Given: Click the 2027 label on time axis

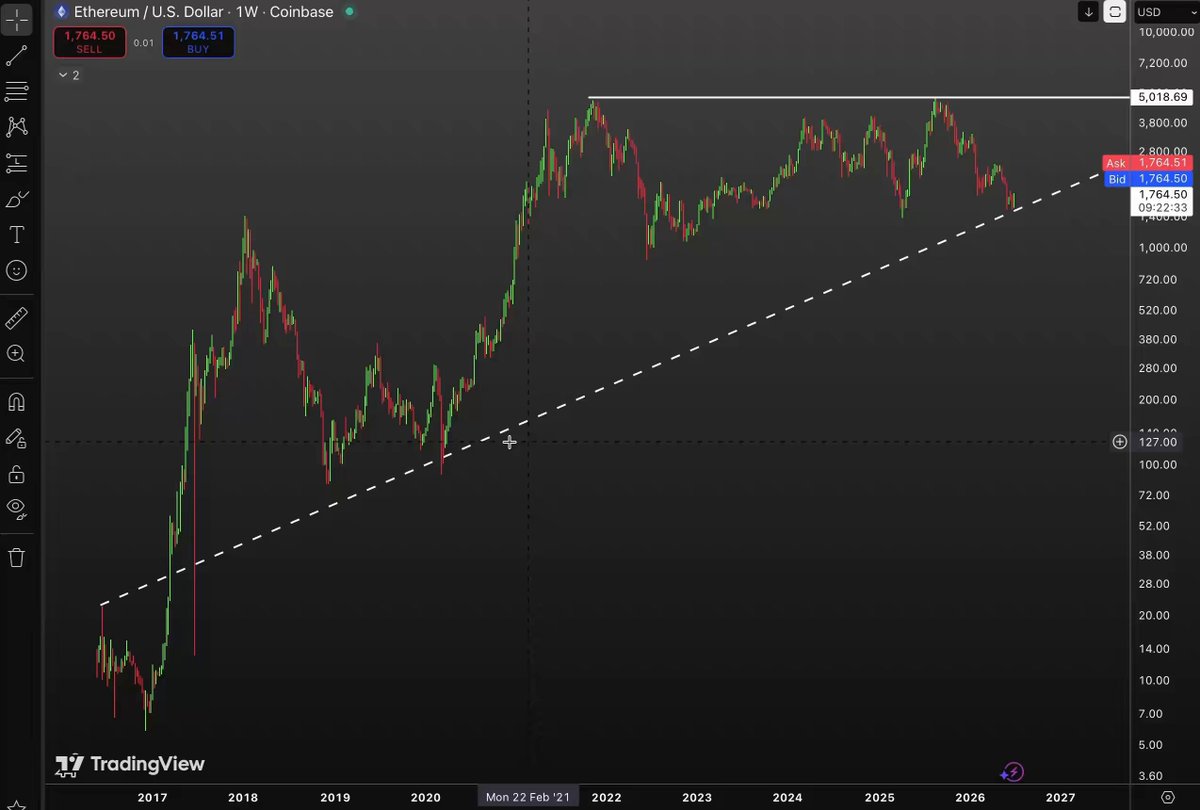Looking at the screenshot, I should point(1060,797).
